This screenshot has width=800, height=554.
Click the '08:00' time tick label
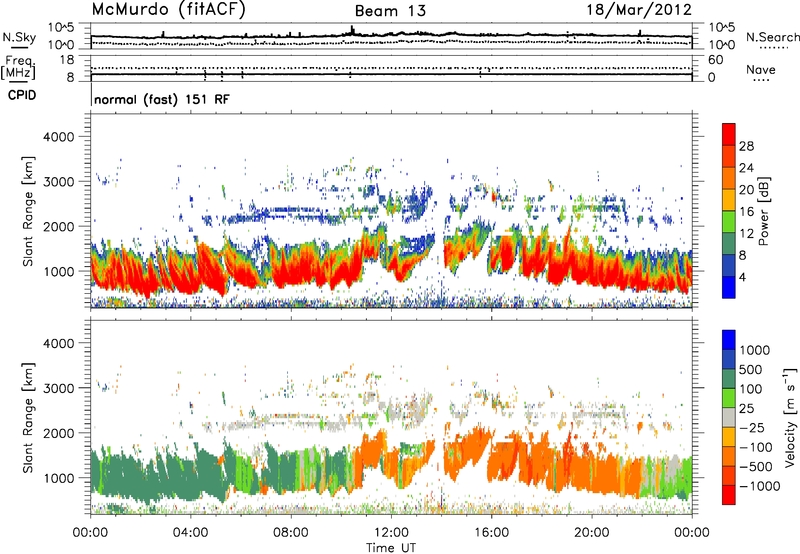291,533
